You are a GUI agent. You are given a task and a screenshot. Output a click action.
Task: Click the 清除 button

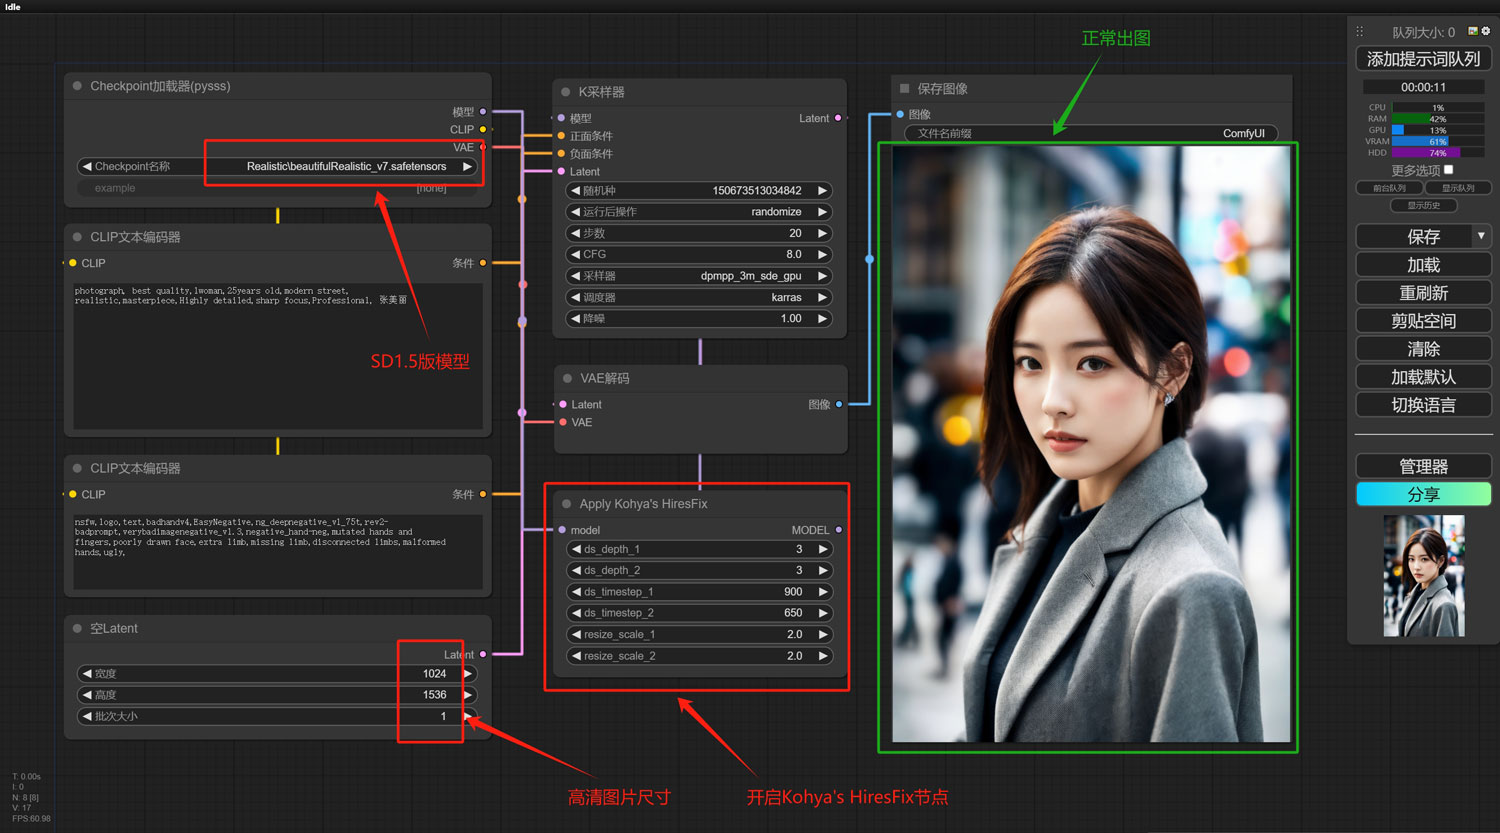coord(1423,349)
